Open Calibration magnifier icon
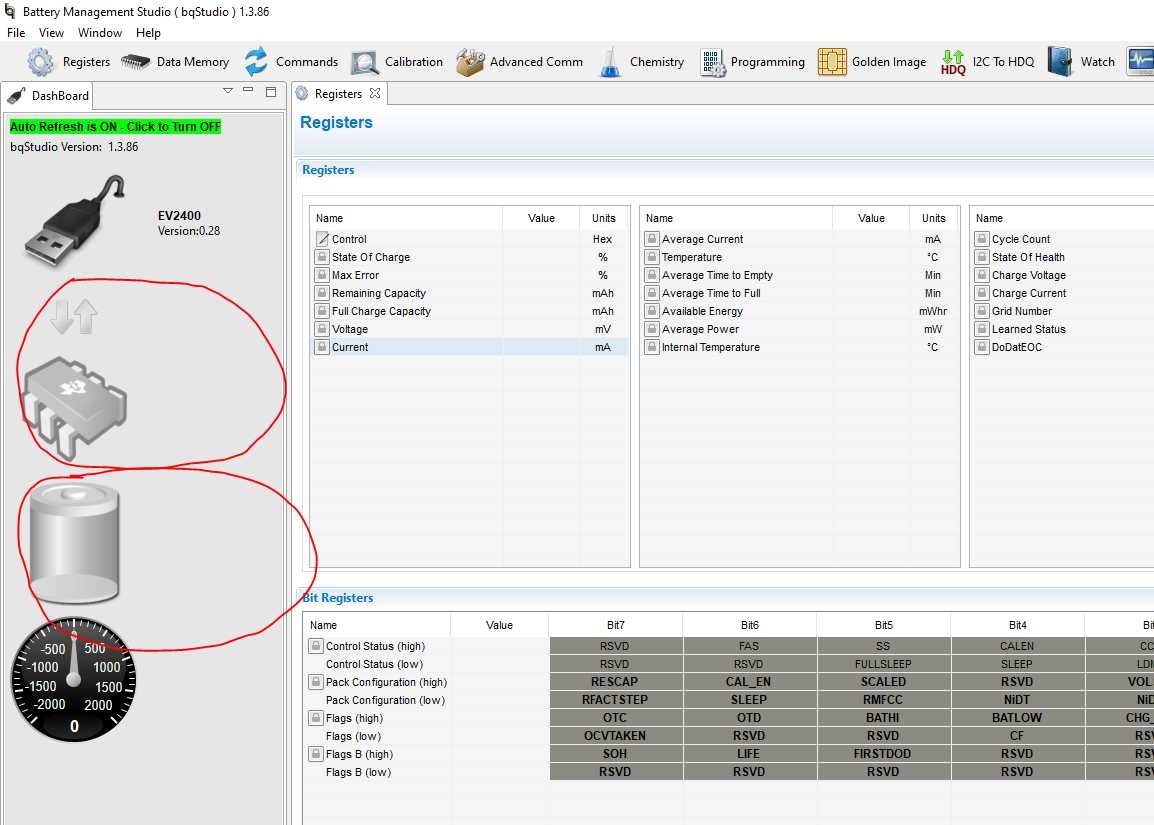Image resolution: width=1154 pixels, height=825 pixels. click(364, 63)
